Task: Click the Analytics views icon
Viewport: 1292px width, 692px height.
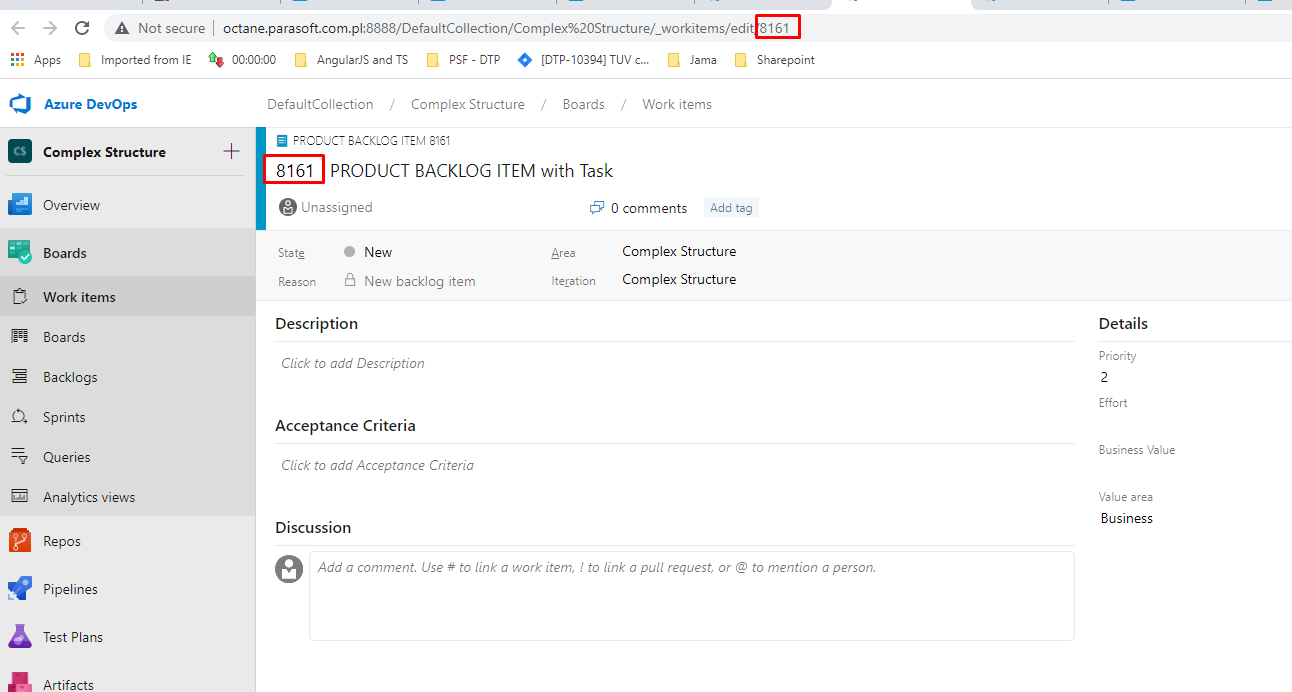Action: pyautogui.click(x=20, y=497)
